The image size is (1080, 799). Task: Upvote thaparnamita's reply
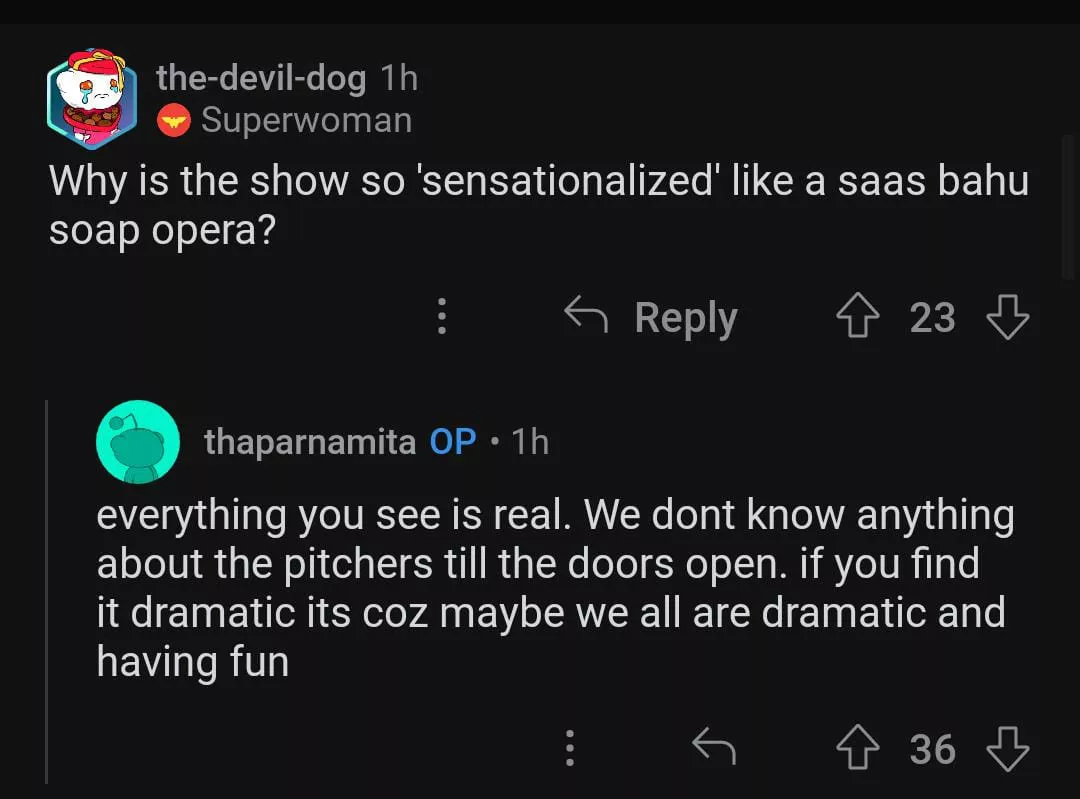point(856,749)
